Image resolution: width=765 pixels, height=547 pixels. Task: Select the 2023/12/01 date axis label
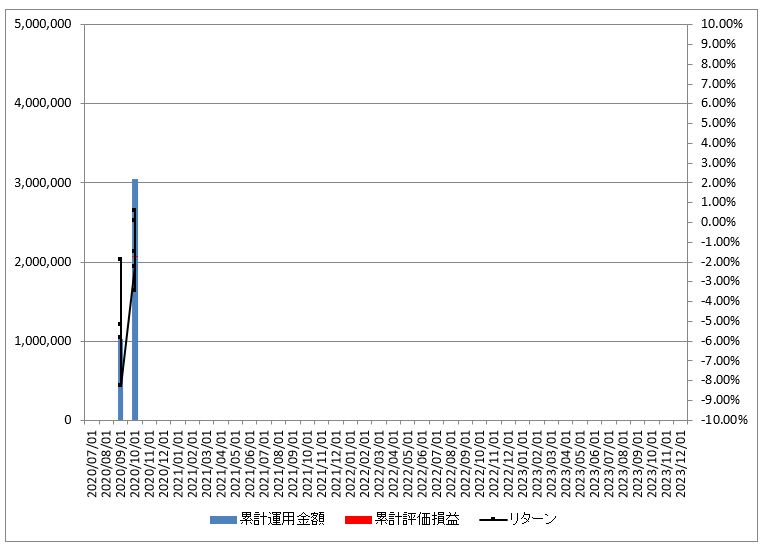680,463
